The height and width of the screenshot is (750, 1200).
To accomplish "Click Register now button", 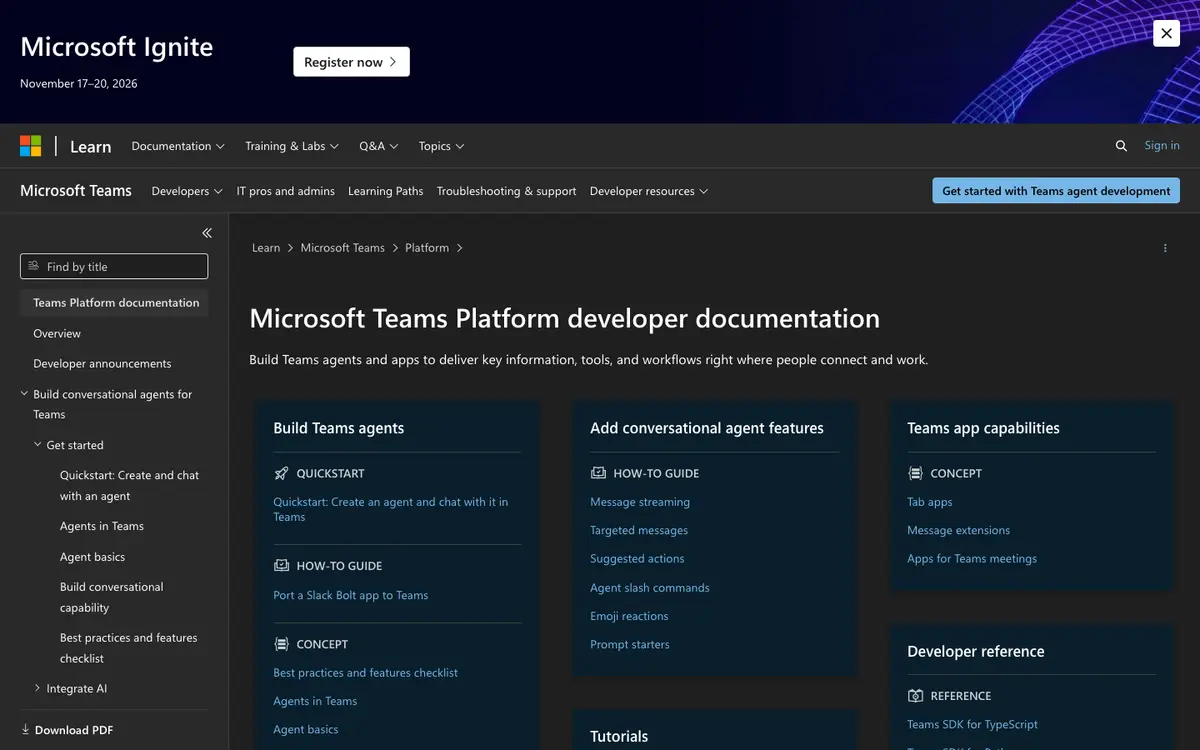I will coord(351,62).
